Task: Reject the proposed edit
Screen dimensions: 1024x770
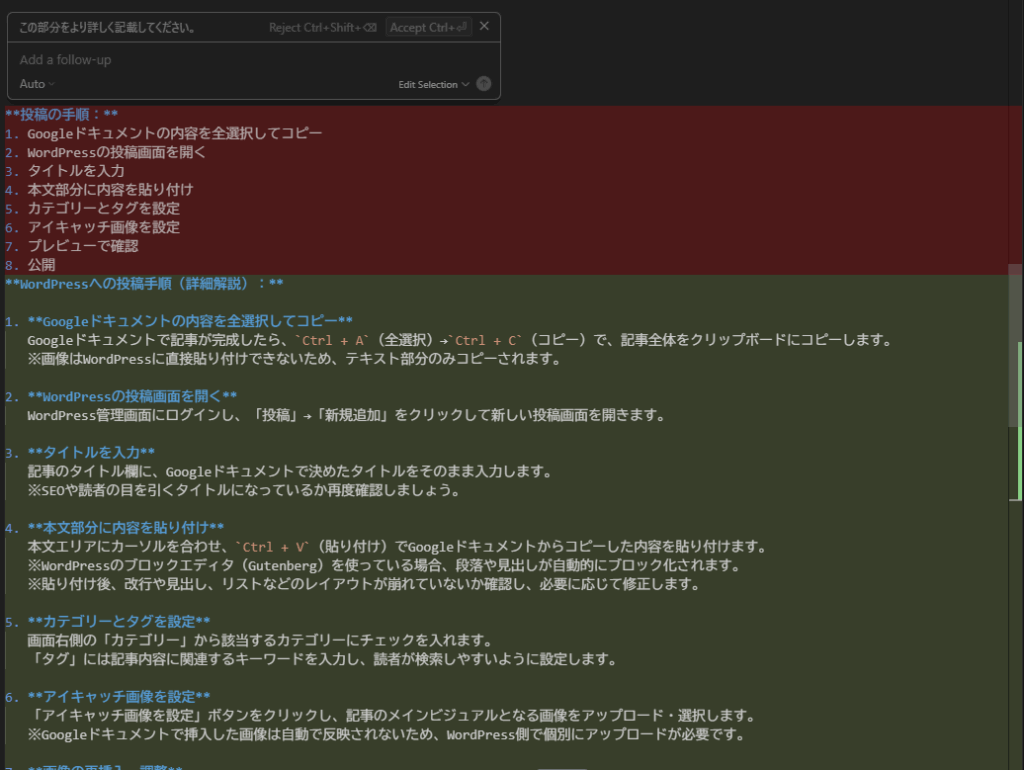Action: (x=322, y=28)
